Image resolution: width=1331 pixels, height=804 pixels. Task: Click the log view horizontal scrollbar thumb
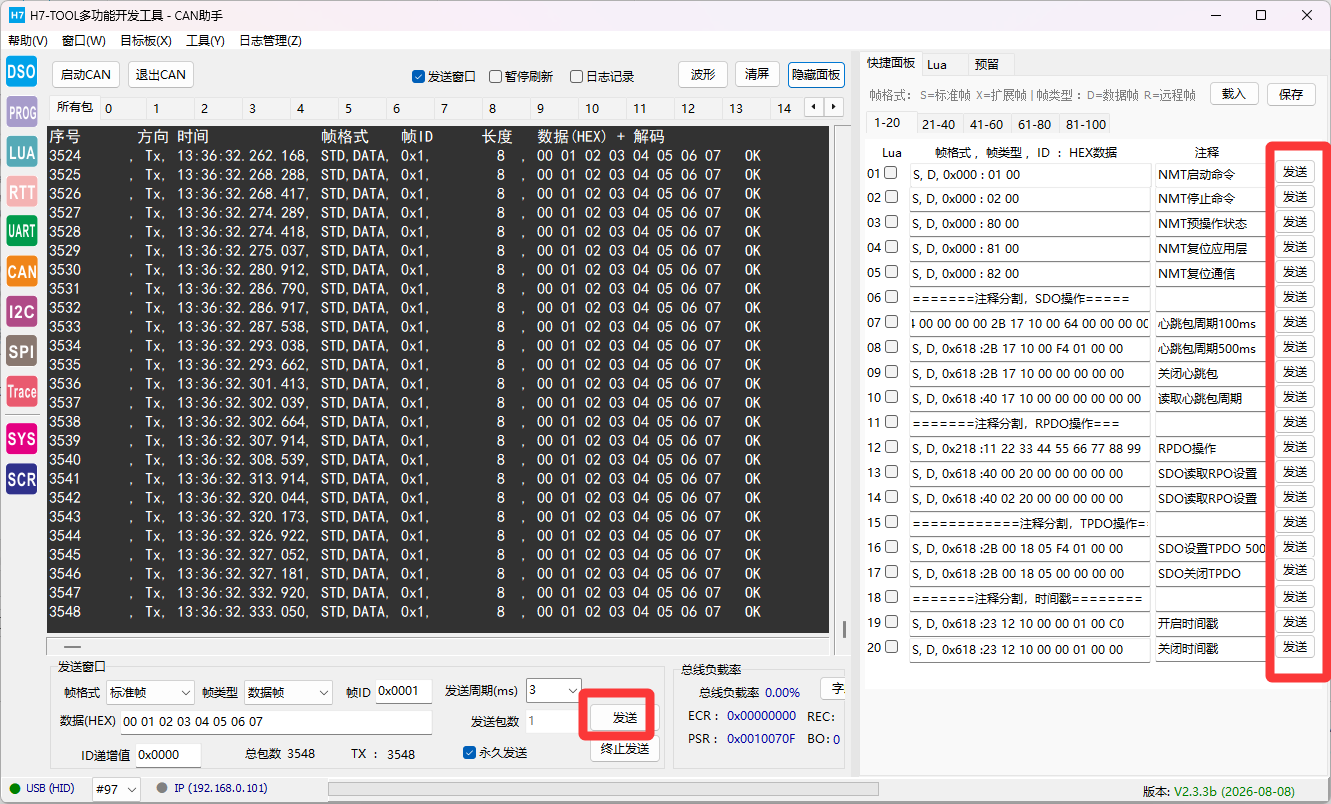click(73, 647)
